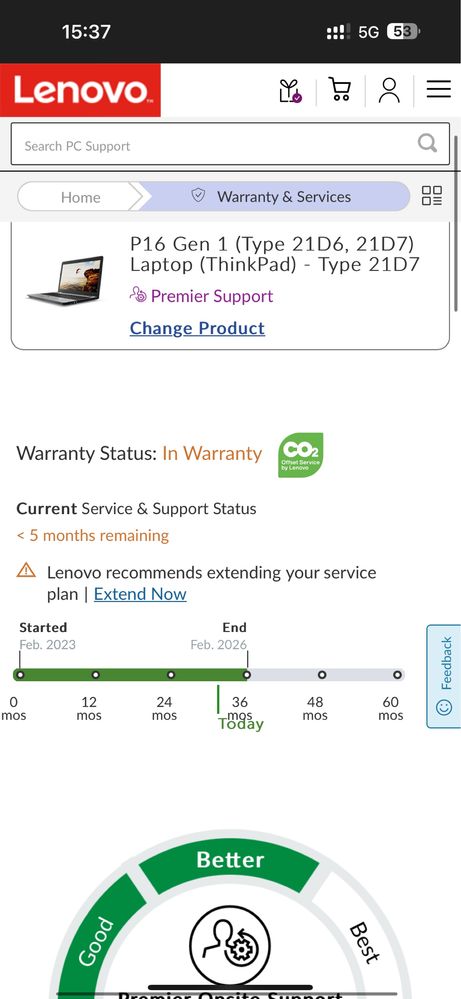Open the hamburger menu
The image size is (461, 999).
click(439, 89)
